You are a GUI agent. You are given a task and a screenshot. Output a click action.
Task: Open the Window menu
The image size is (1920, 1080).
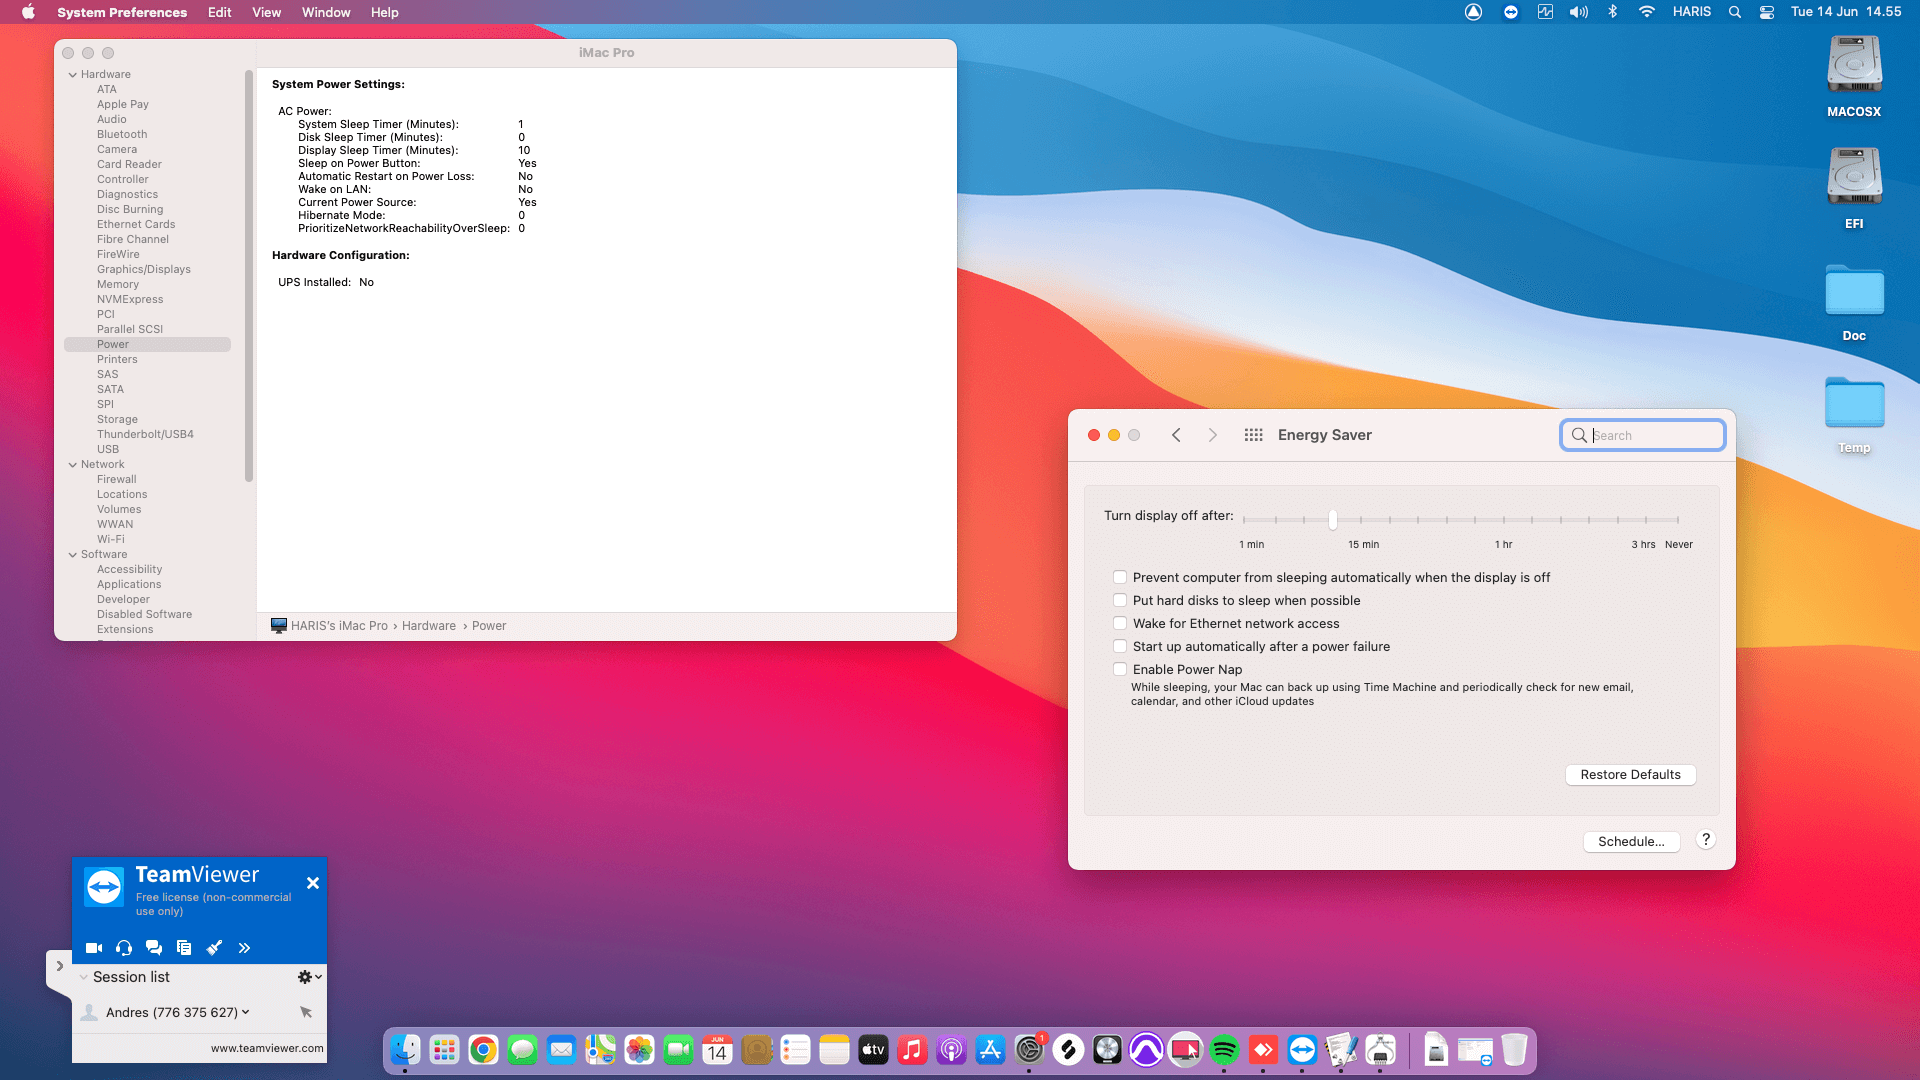tap(326, 12)
